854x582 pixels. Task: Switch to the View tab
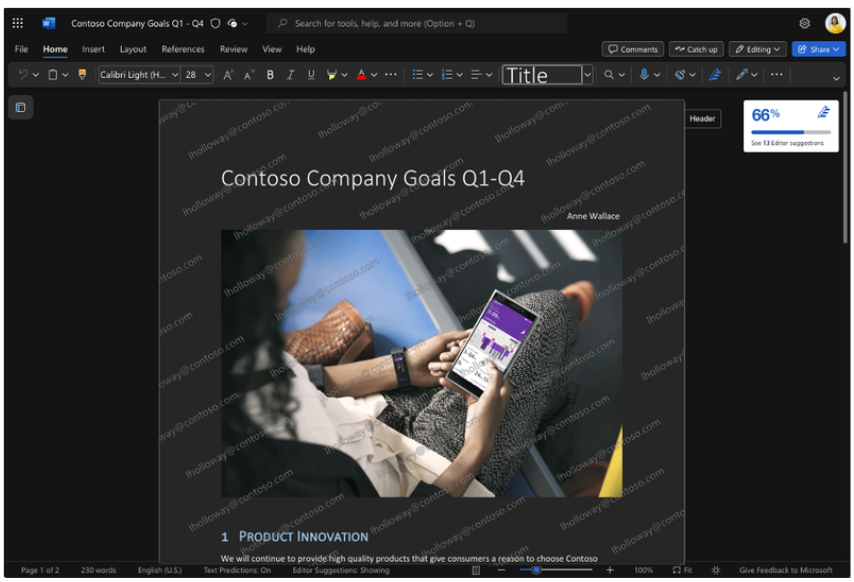coord(272,49)
